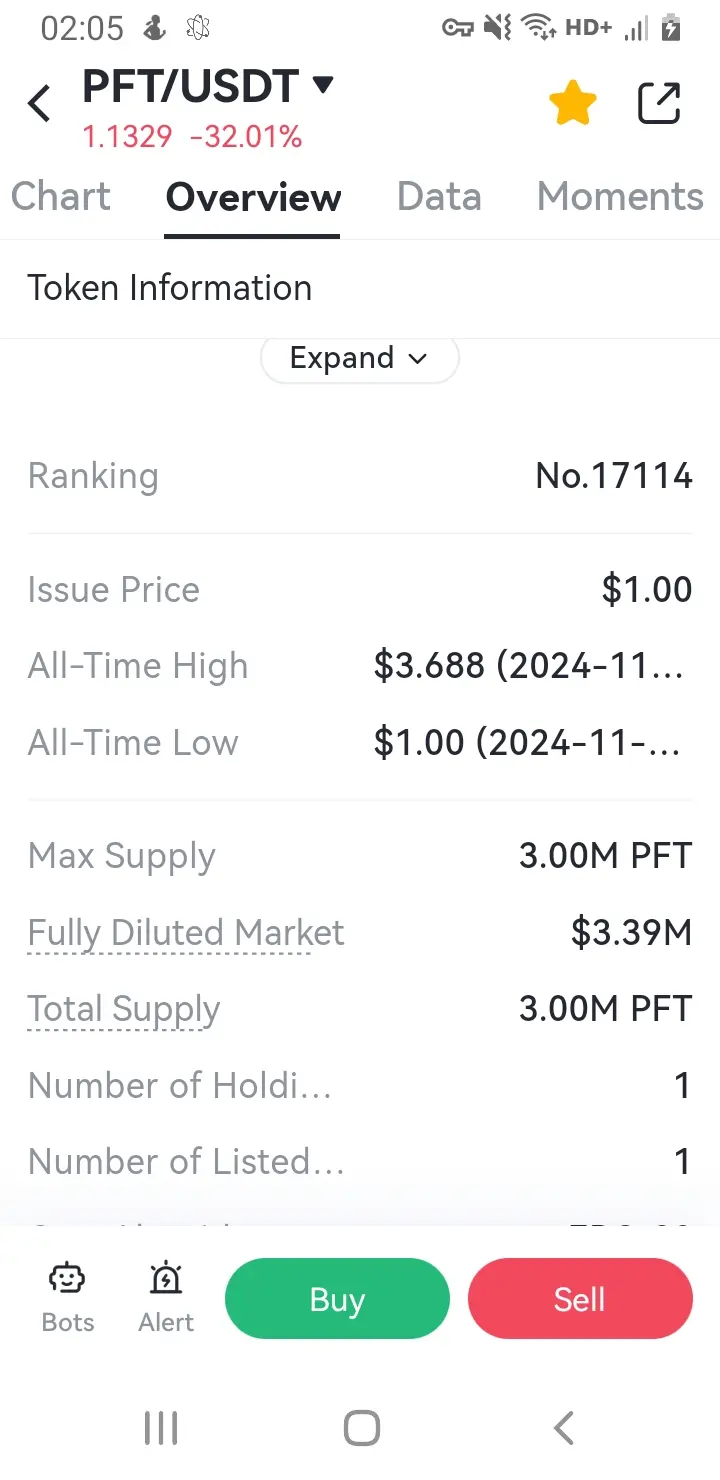Tap the Android recent apps icon

pos(161,1428)
